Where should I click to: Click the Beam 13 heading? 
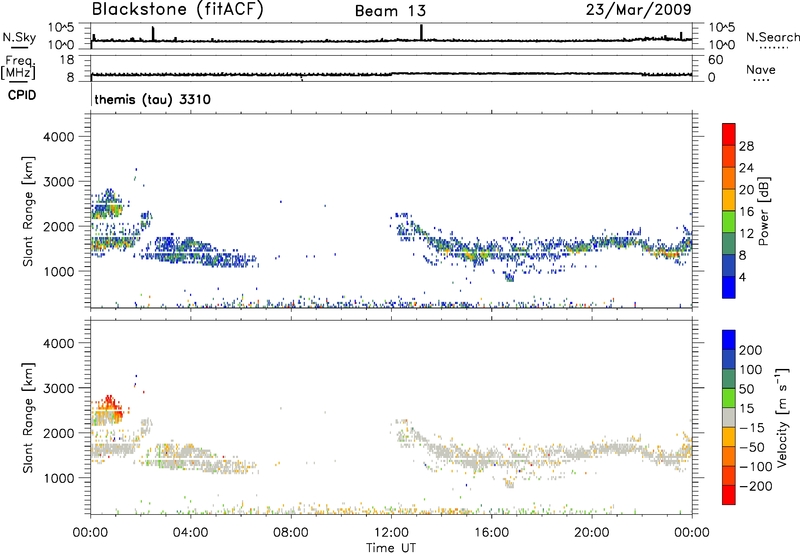tap(390, 11)
